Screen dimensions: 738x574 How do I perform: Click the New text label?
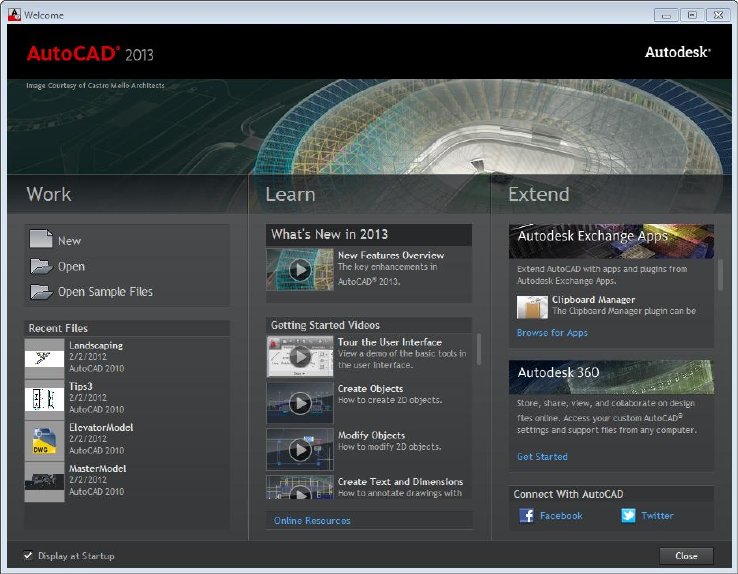click(69, 241)
